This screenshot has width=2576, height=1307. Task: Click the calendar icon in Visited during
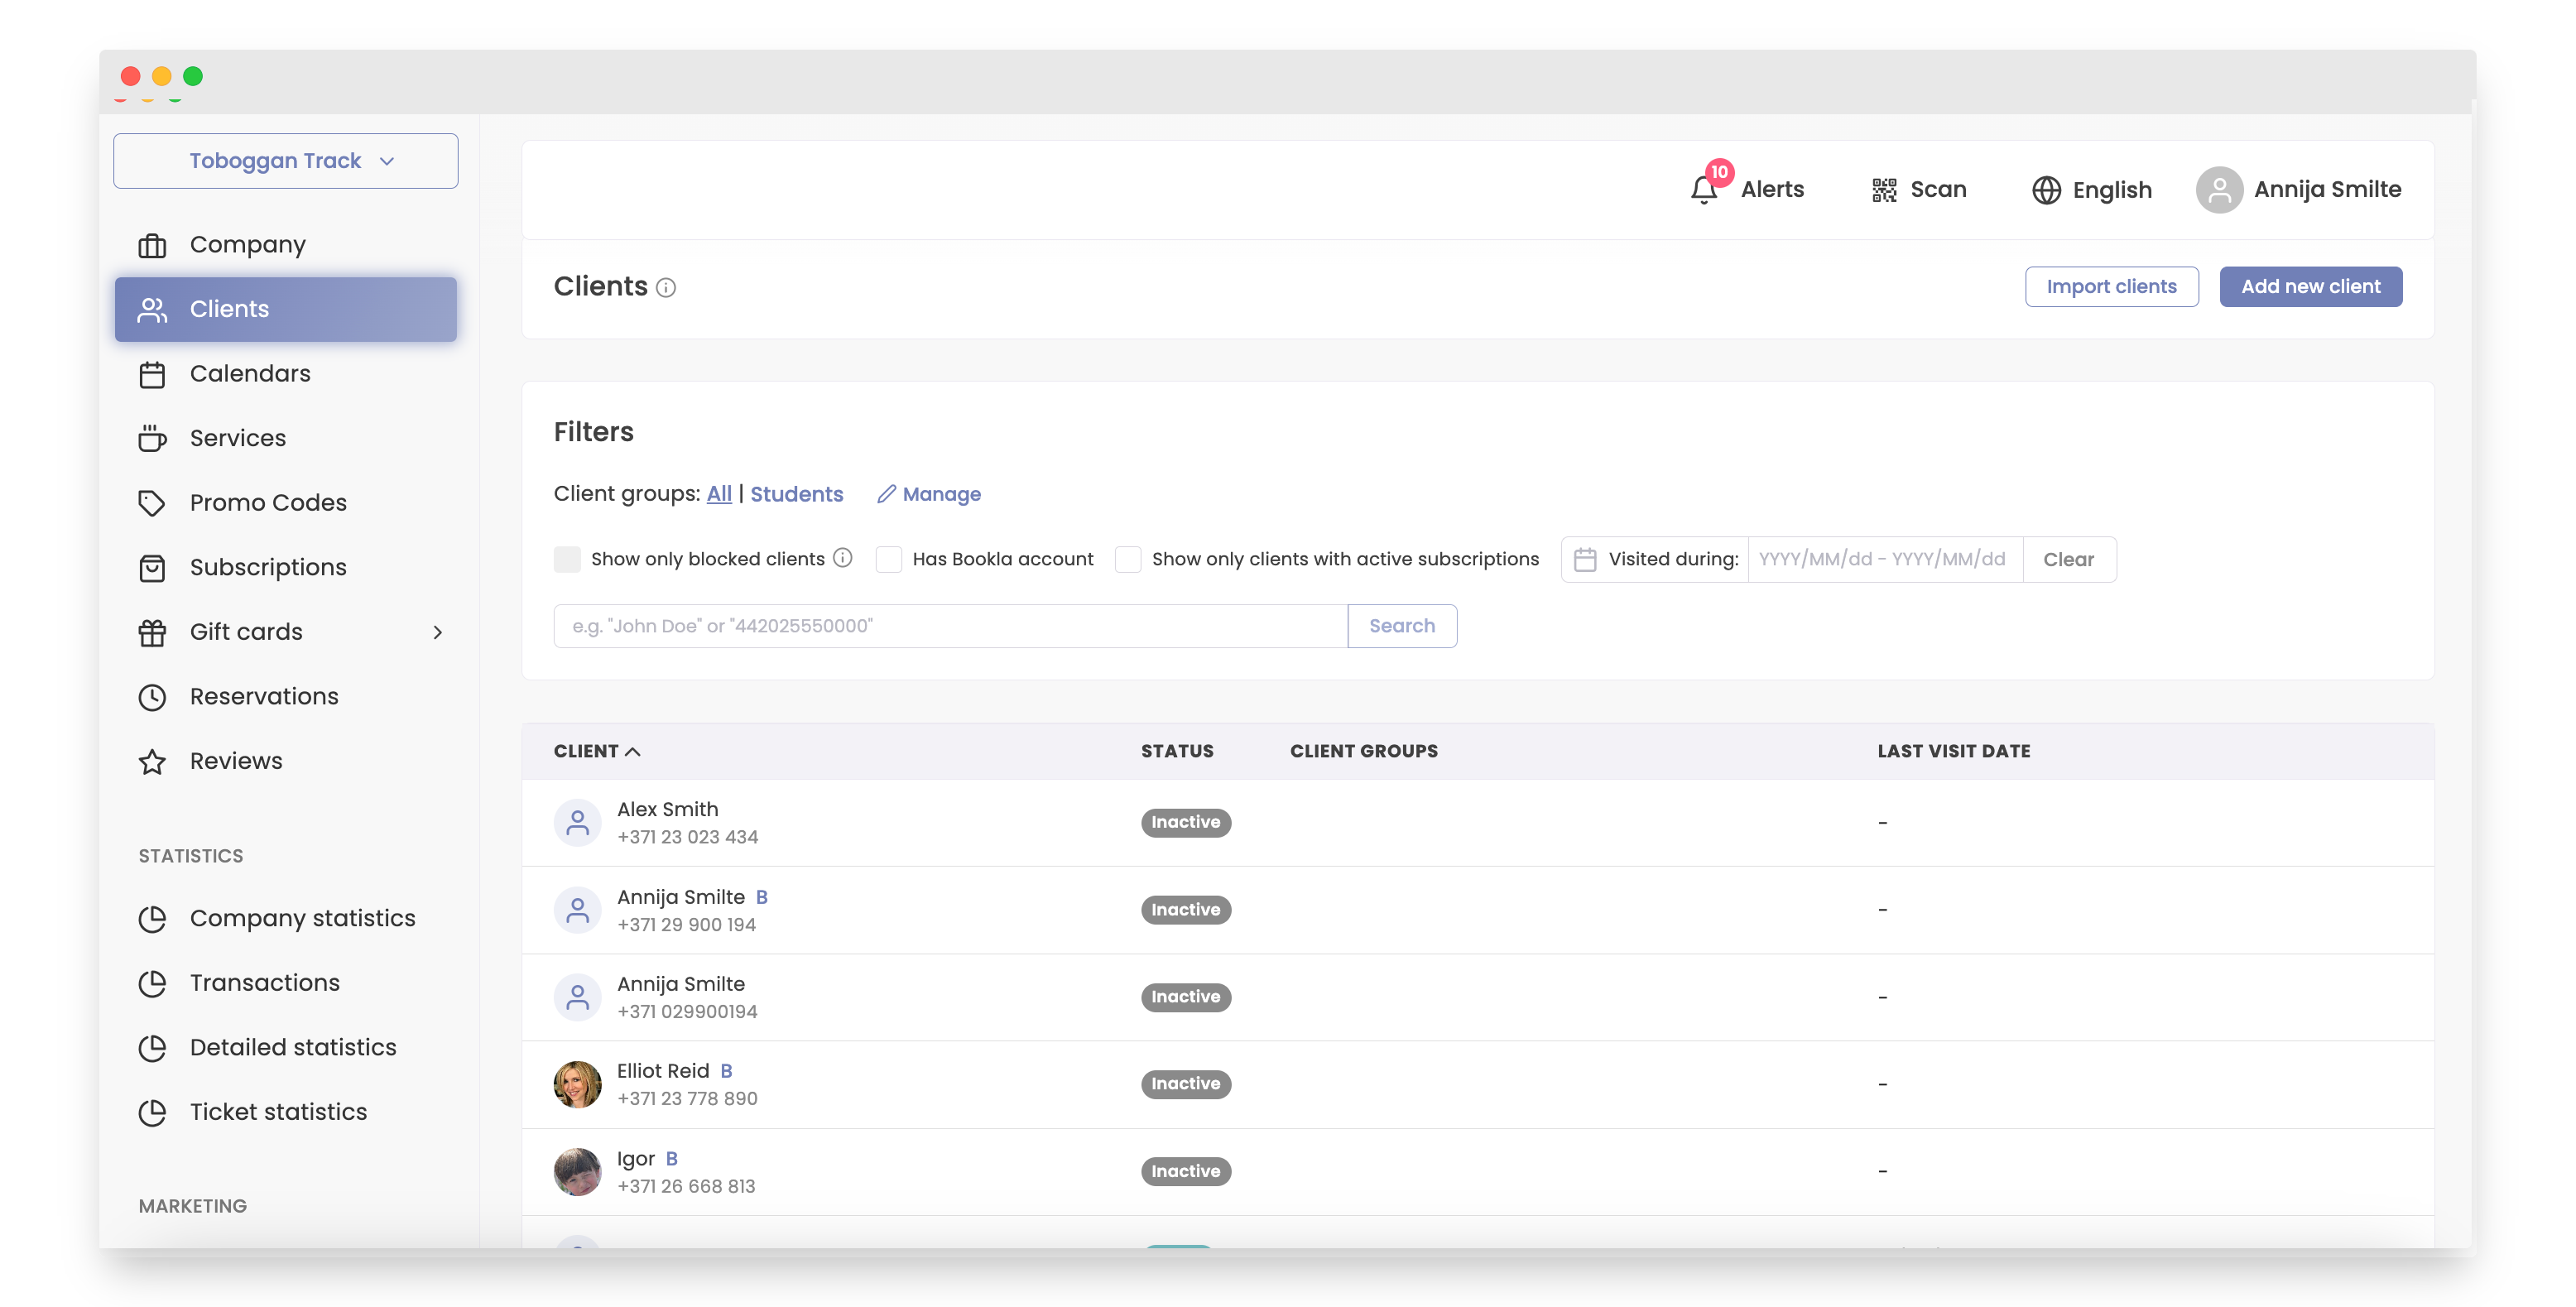1585,559
